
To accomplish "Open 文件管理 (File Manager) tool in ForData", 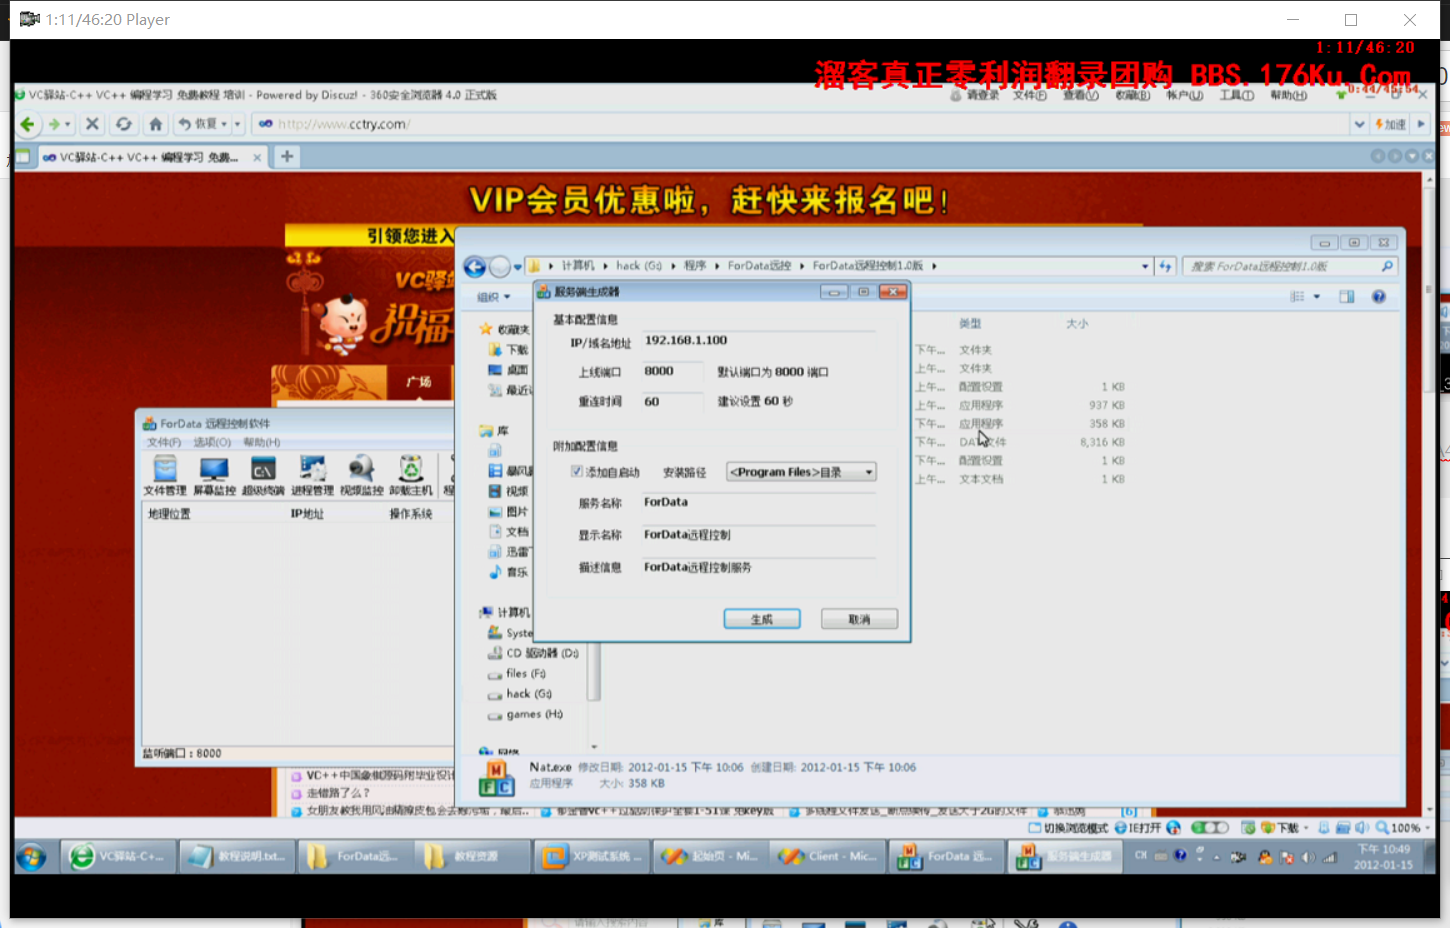I will [165, 475].
